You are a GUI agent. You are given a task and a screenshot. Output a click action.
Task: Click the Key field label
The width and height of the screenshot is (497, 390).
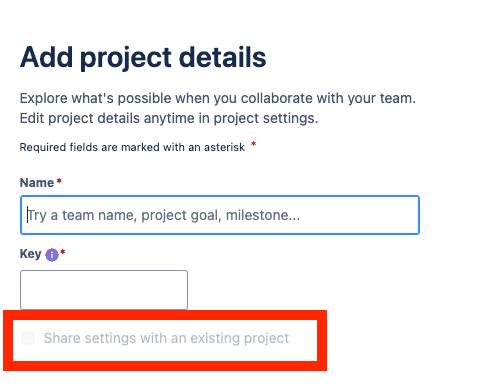tap(30, 254)
